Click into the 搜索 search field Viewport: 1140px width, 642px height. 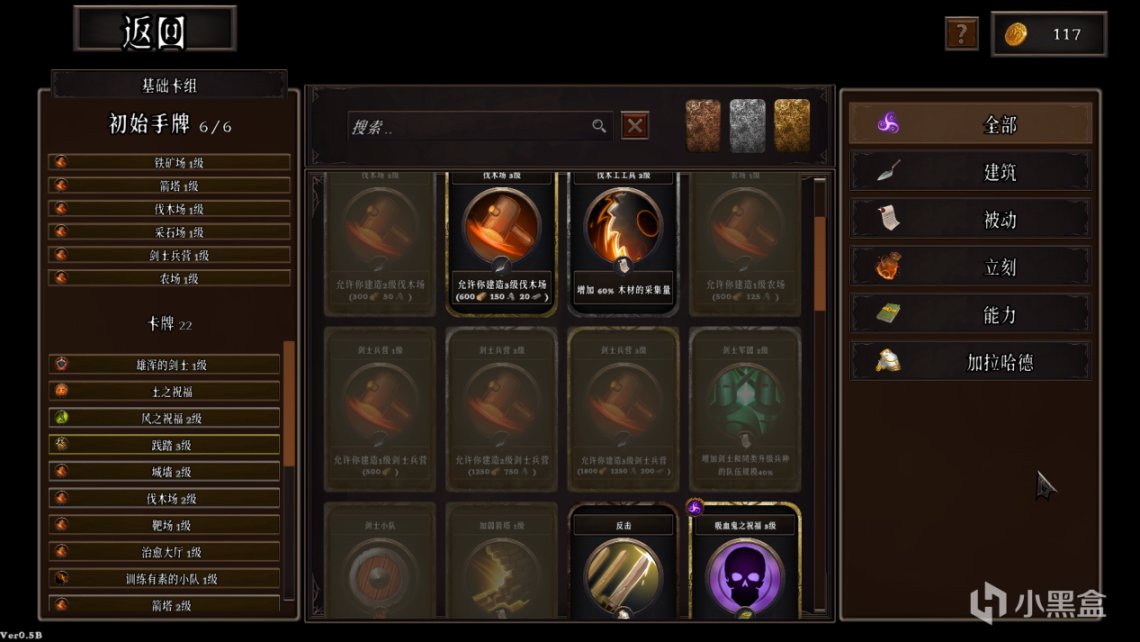(480, 127)
